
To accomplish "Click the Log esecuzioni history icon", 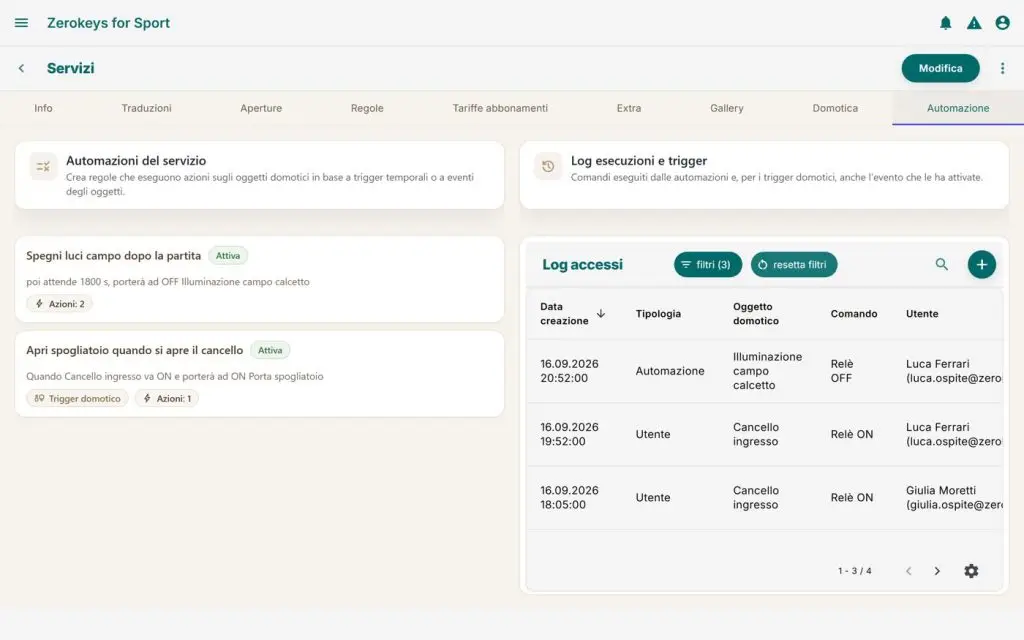I will point(548,167).
